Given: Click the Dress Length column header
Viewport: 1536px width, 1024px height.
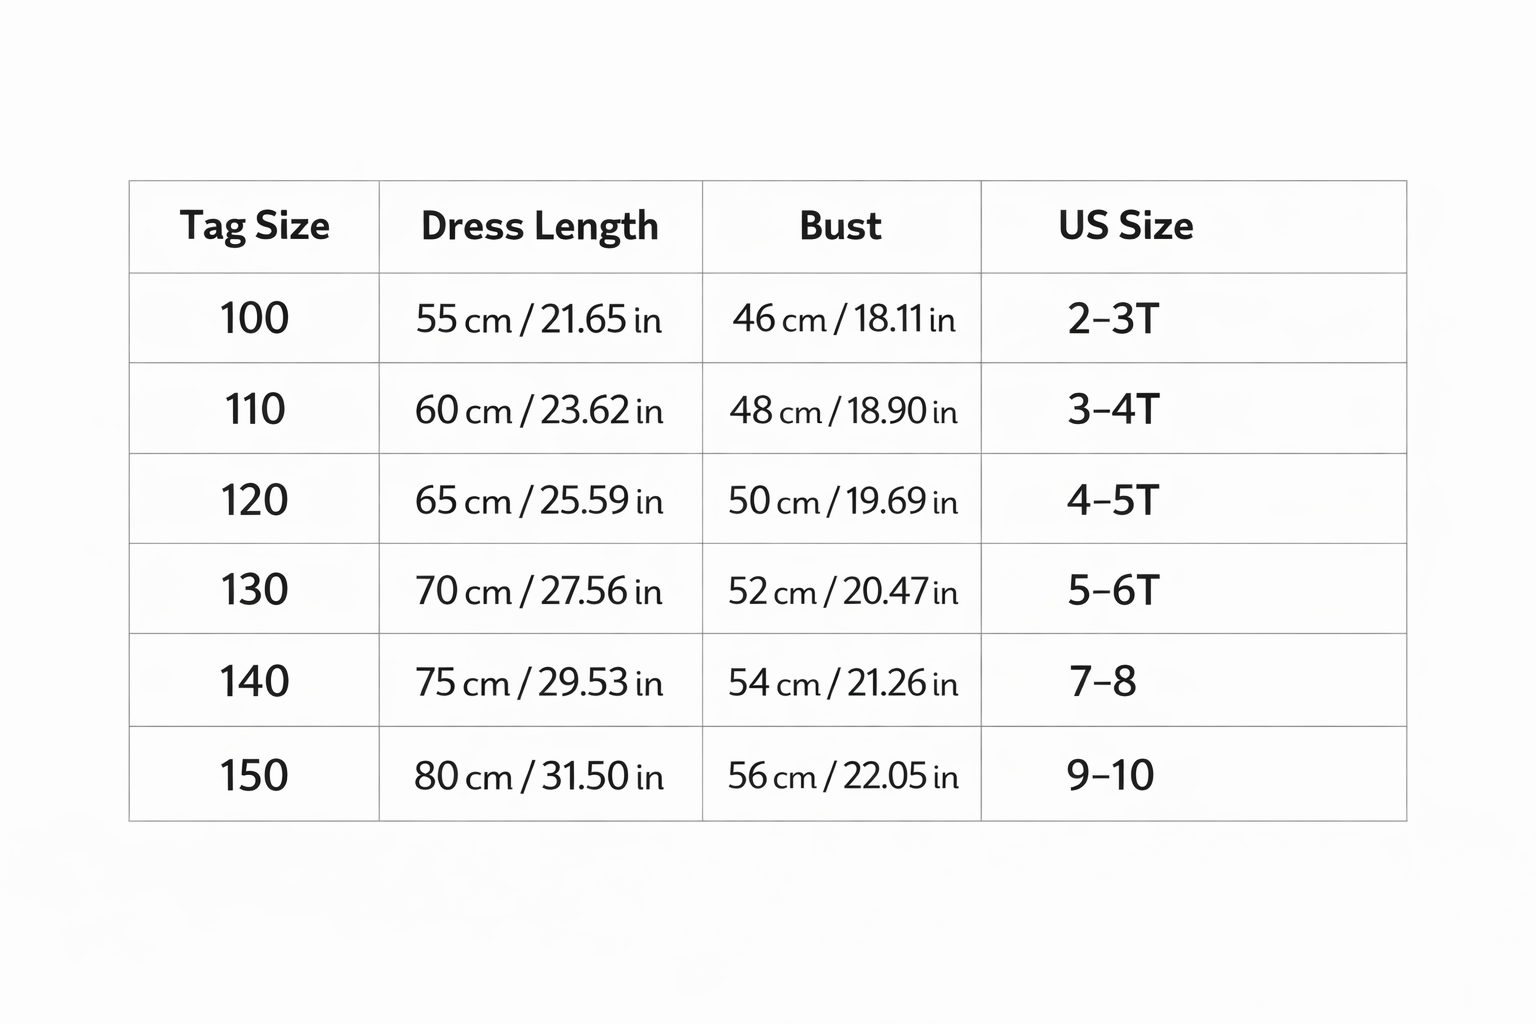Looking at the screenshot, I should point(540,226).
